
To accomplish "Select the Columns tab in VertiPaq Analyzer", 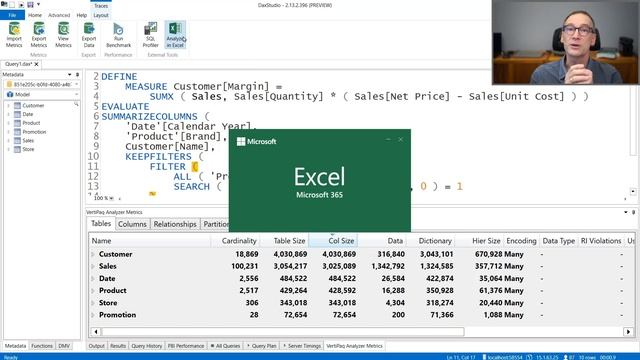I will tap(132, 224).
